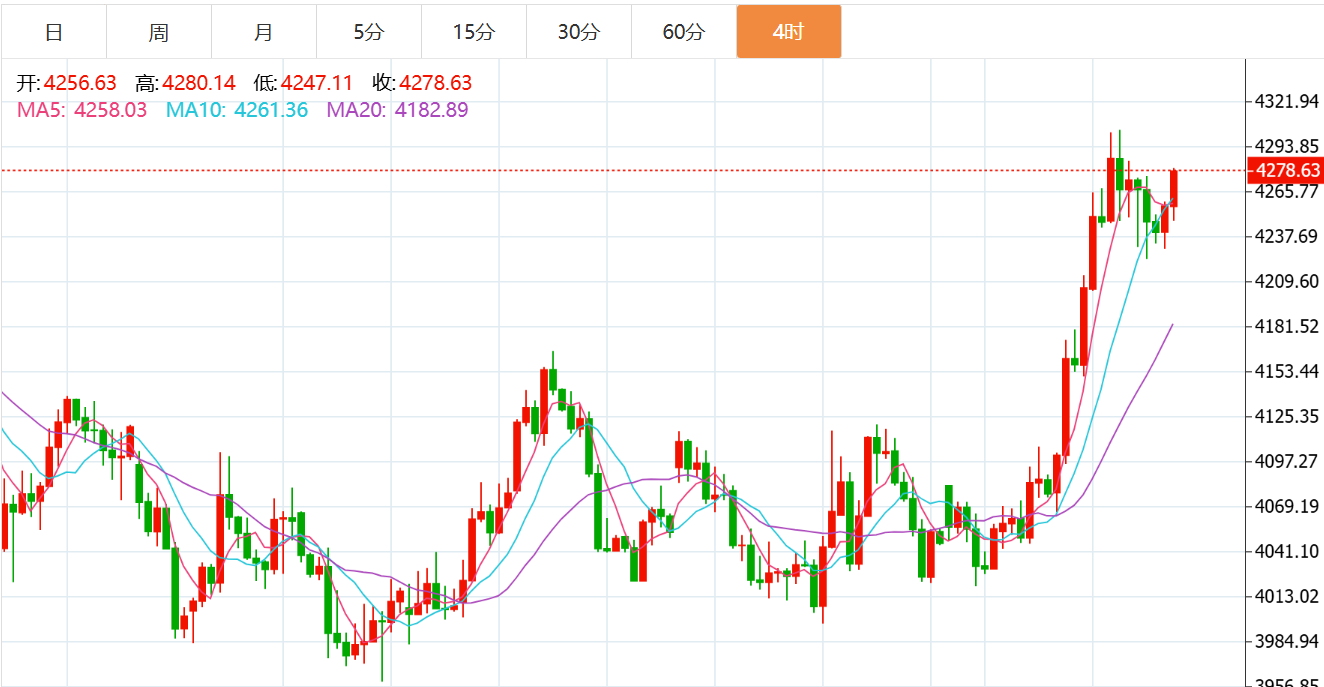
Task: Click the 3984.94 price axis label
Action: coord(1286,641)
